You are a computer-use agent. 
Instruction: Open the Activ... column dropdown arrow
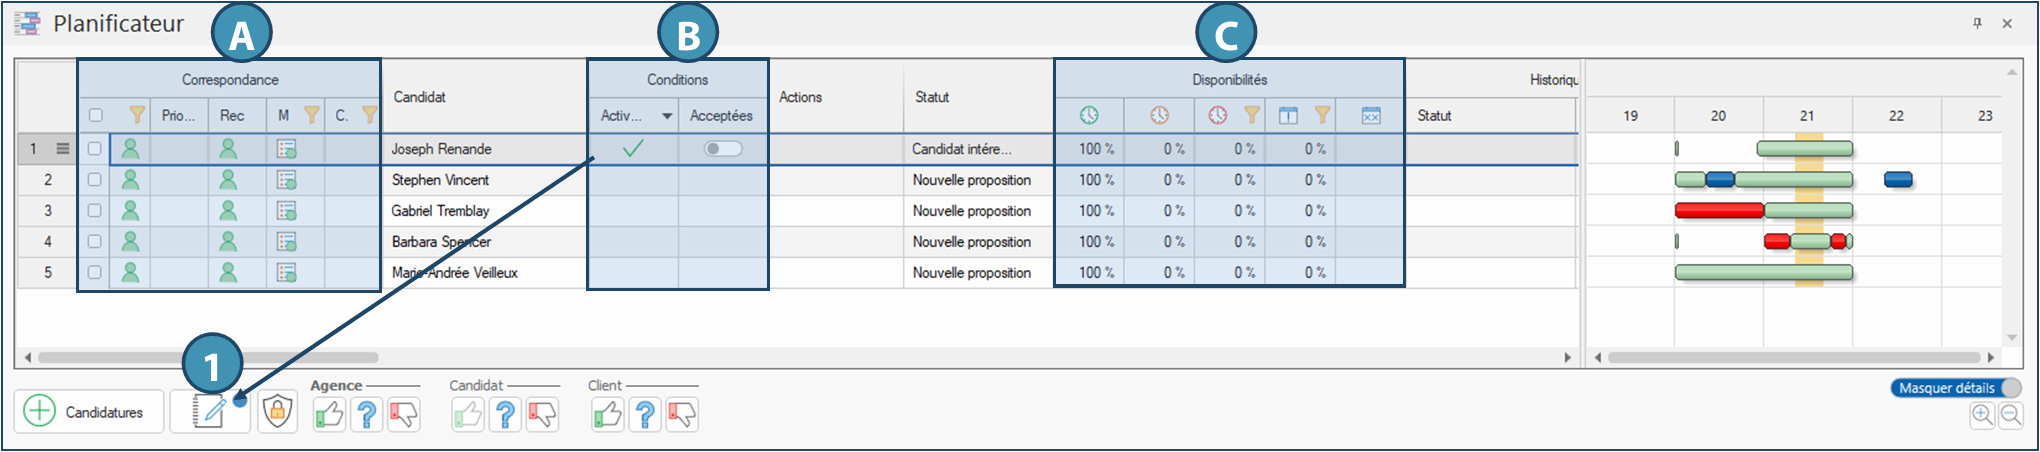[x=667, y=117]
